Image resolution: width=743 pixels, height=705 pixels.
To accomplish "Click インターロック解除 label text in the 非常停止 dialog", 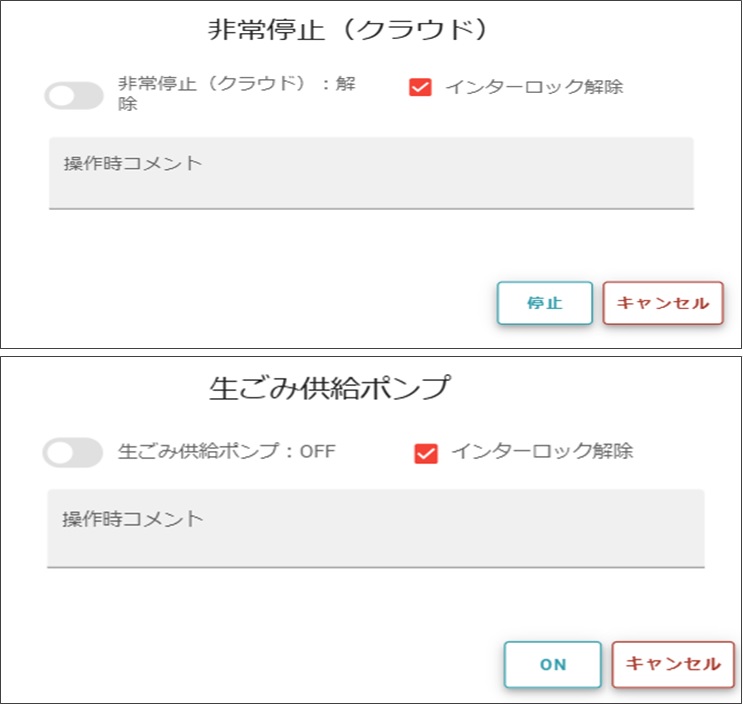I will click(533, 87).
